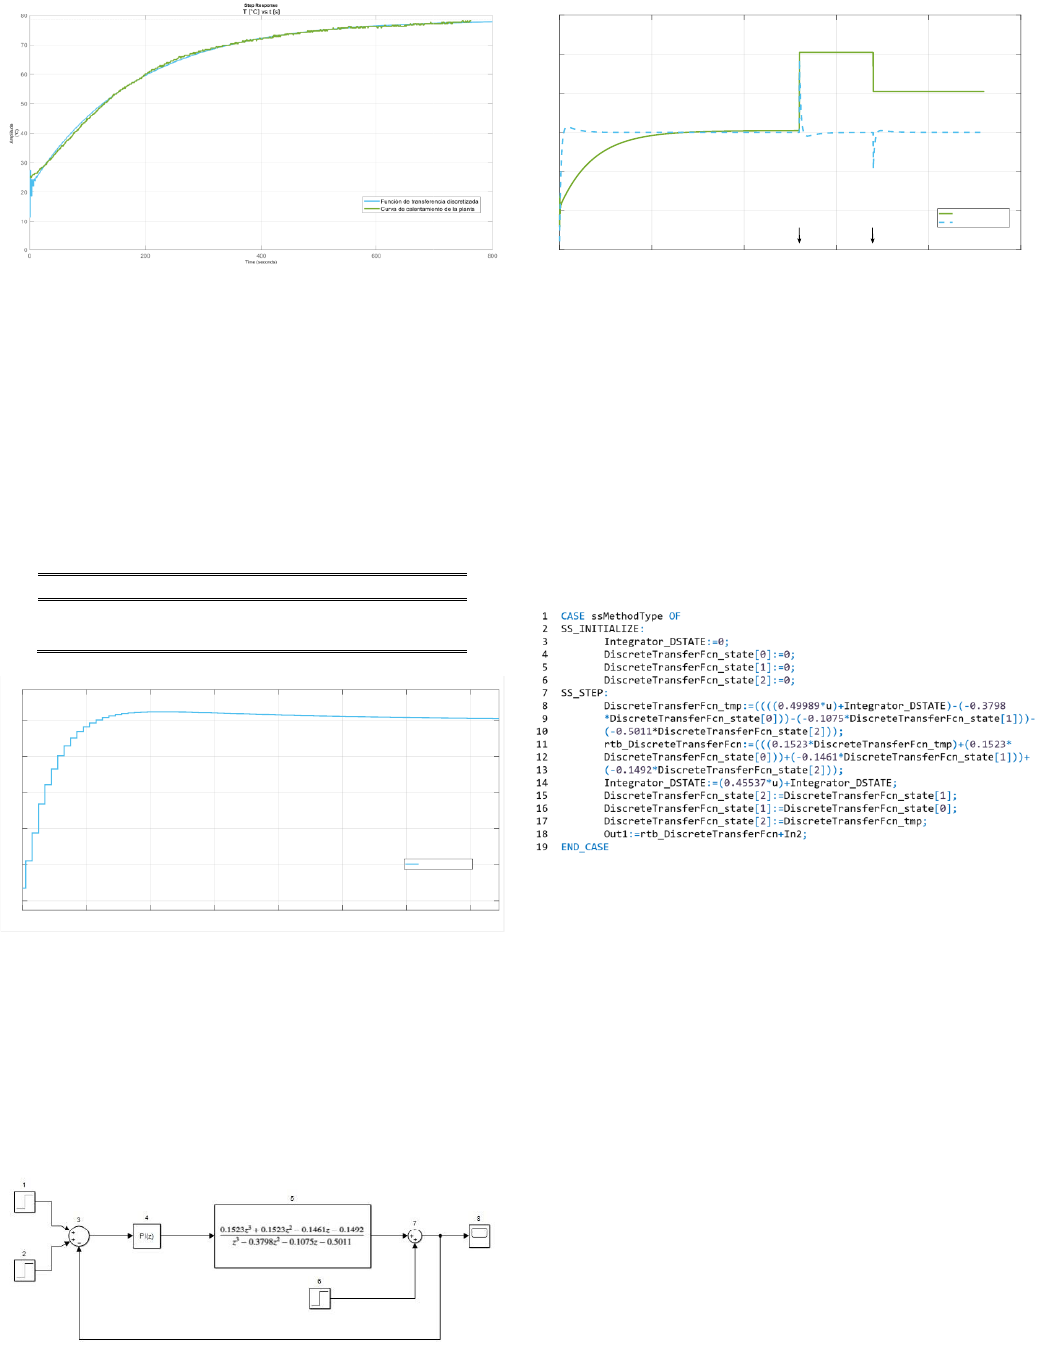Click the legend box in the staircase response plot
The image size is (1037, 1347).
[438, 864]
